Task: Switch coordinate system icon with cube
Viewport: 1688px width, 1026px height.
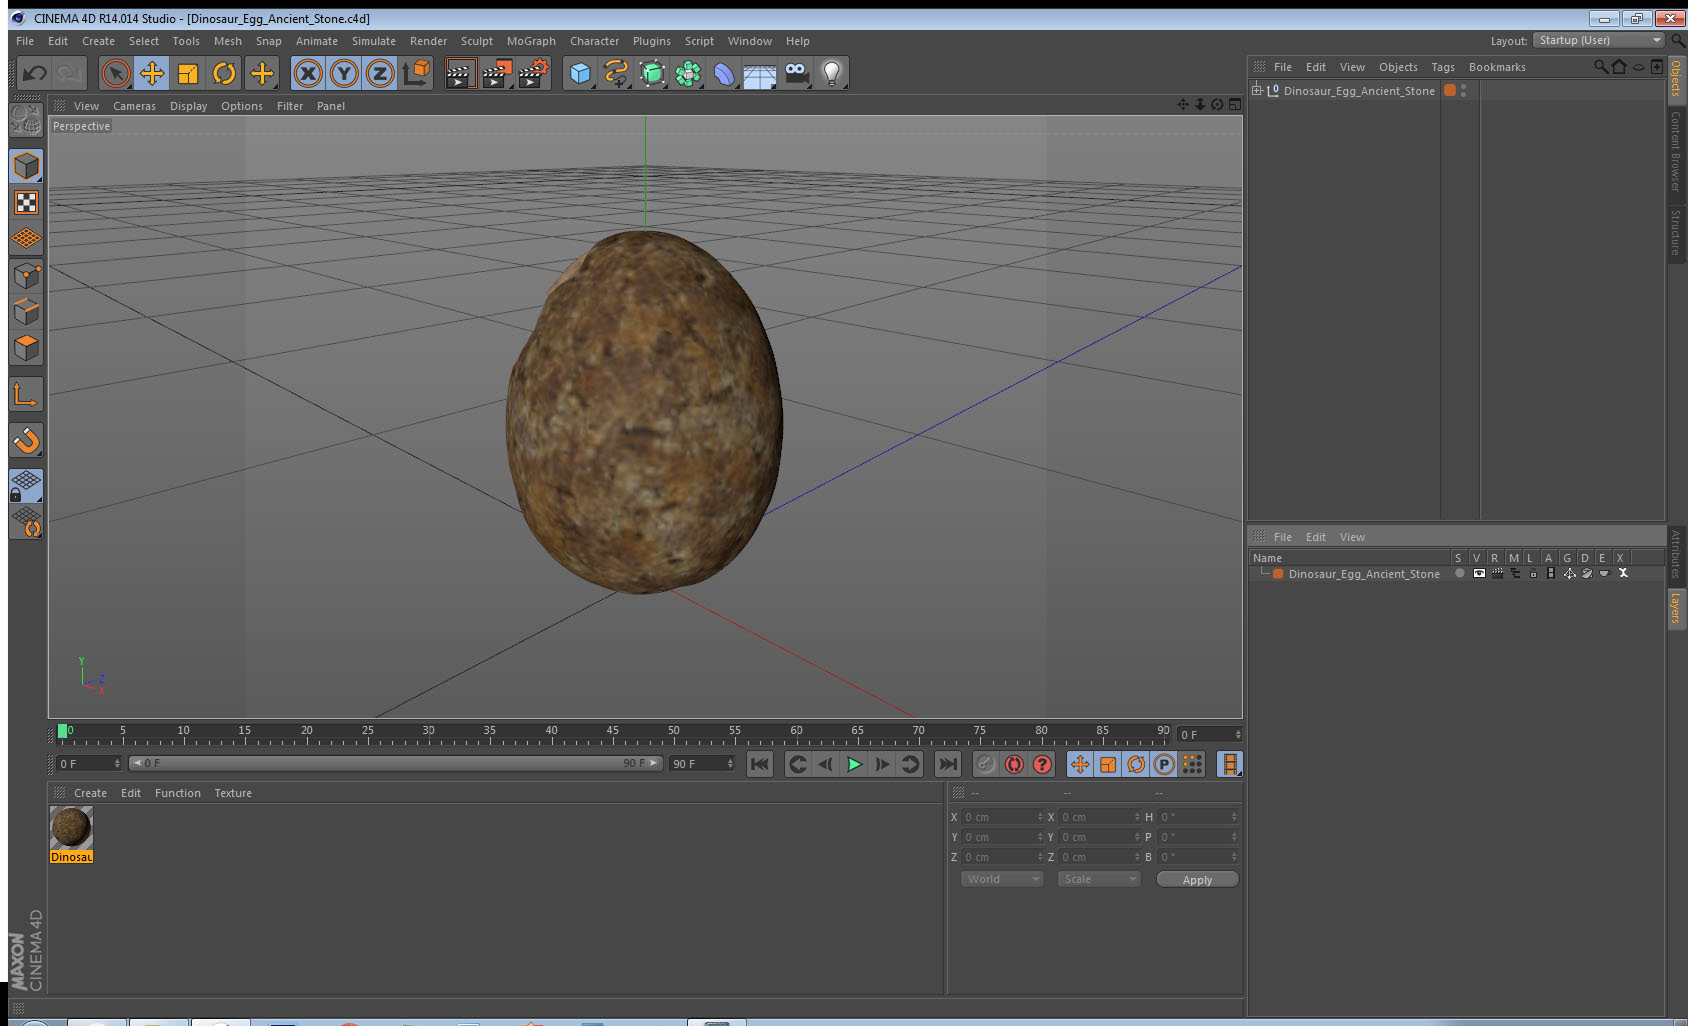Action: [416, 73]
